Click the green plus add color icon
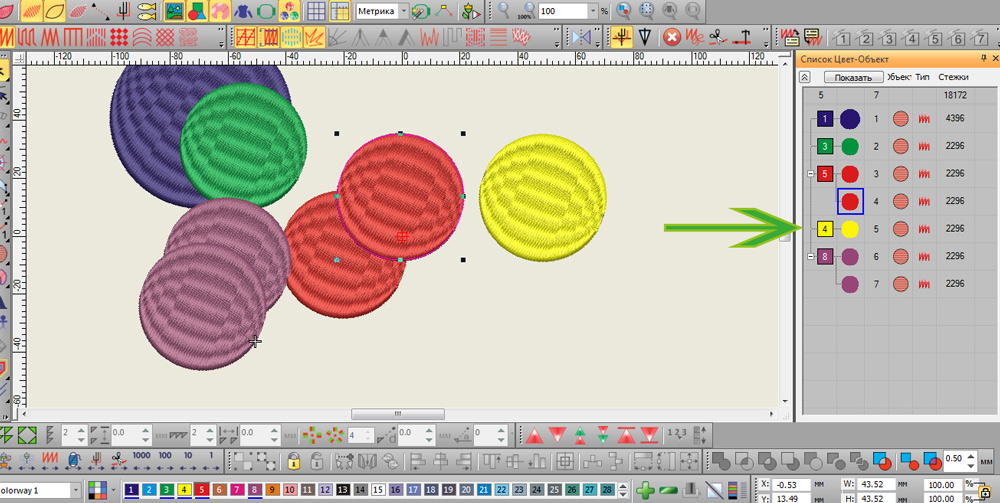 tap(647, 489)
